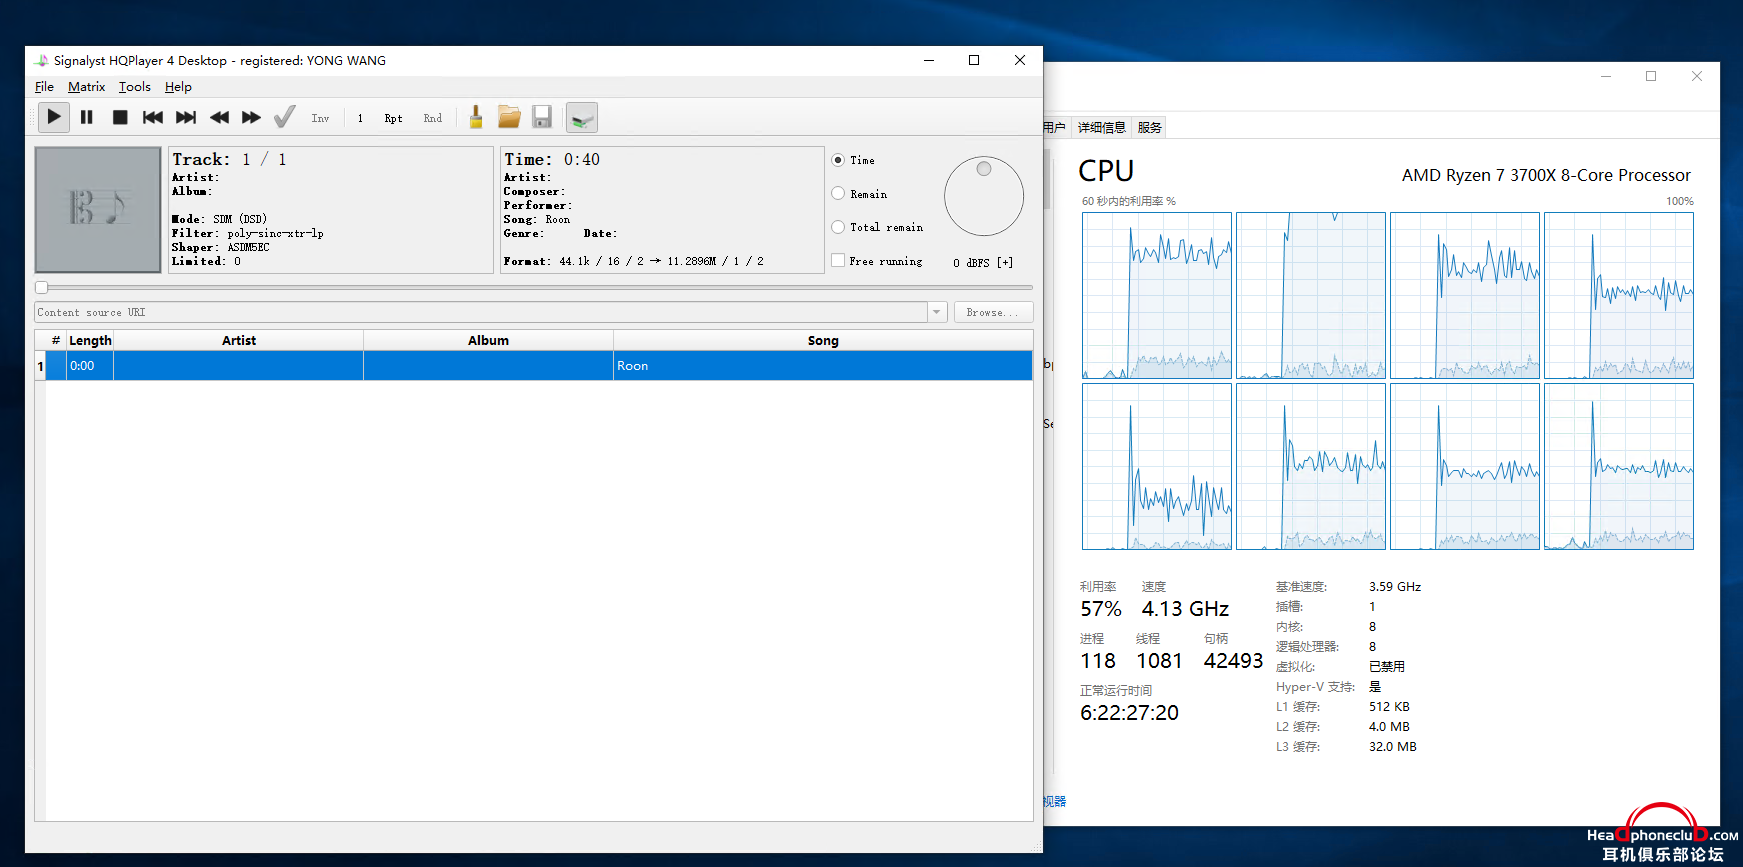Enable the Free running checkbox

(x=838, y=260)
